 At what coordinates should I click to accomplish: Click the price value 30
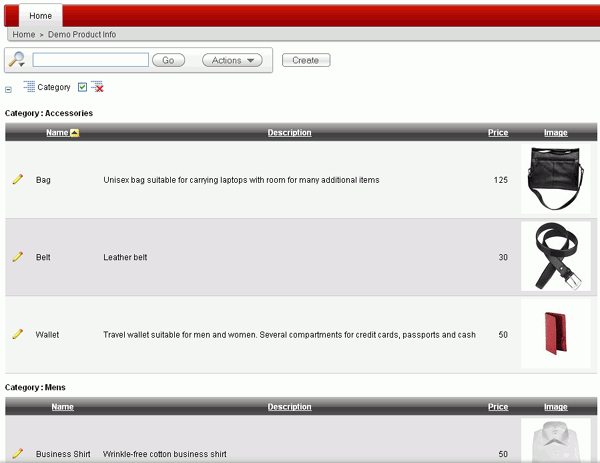[503, 257]
